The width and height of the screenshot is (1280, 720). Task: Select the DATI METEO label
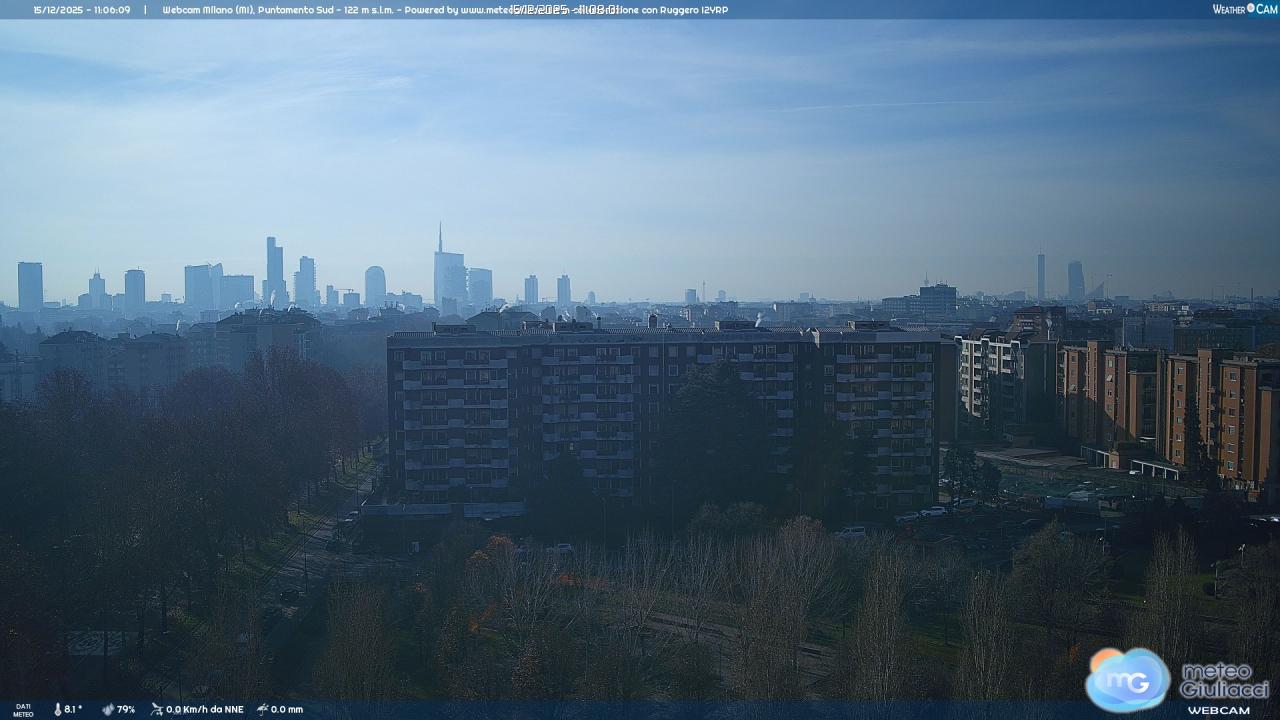click(x=23, y=709)
